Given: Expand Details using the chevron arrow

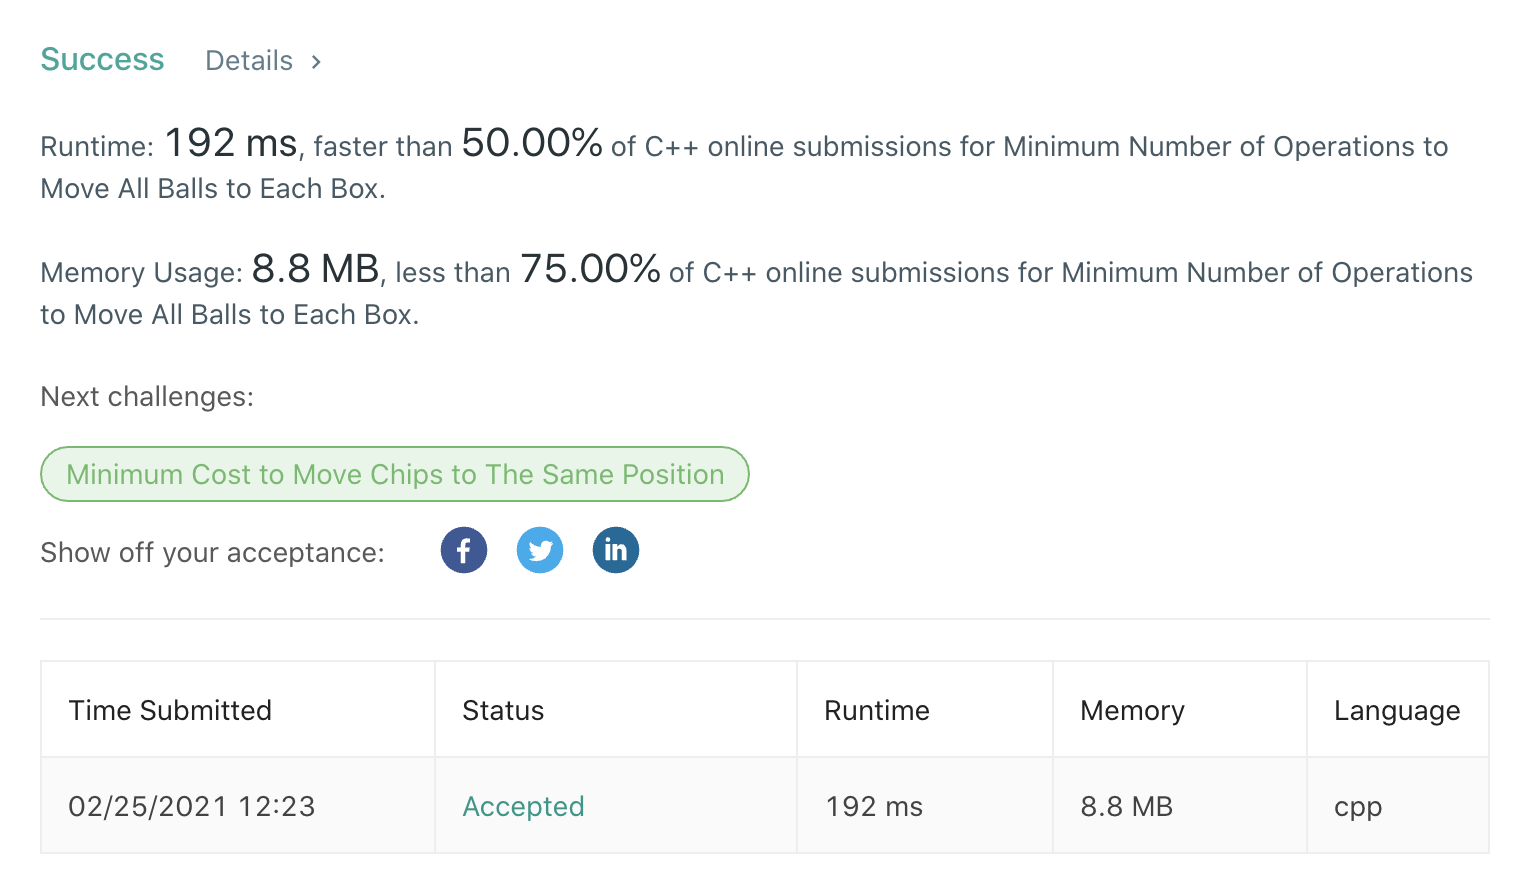Looking at the screenshot, I should coord(316,62).
